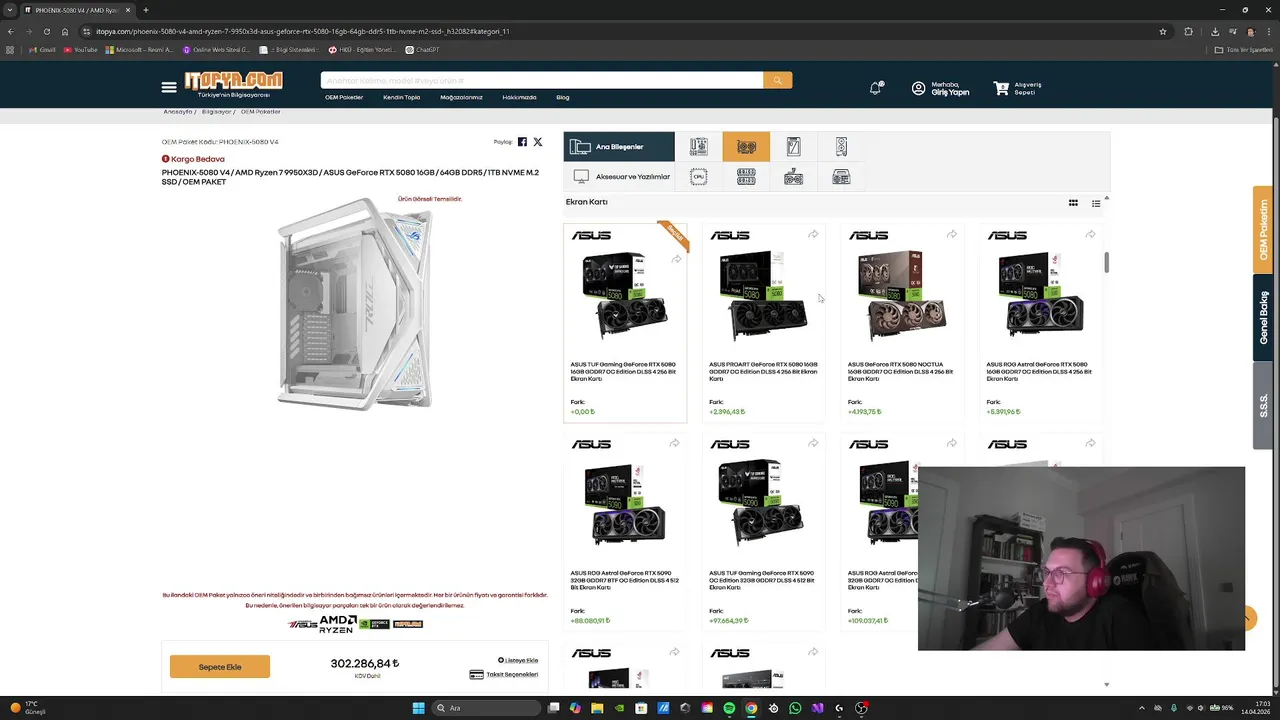Switch to grid view of products
The image size is (1280, 720).
tap(1073, 203)
